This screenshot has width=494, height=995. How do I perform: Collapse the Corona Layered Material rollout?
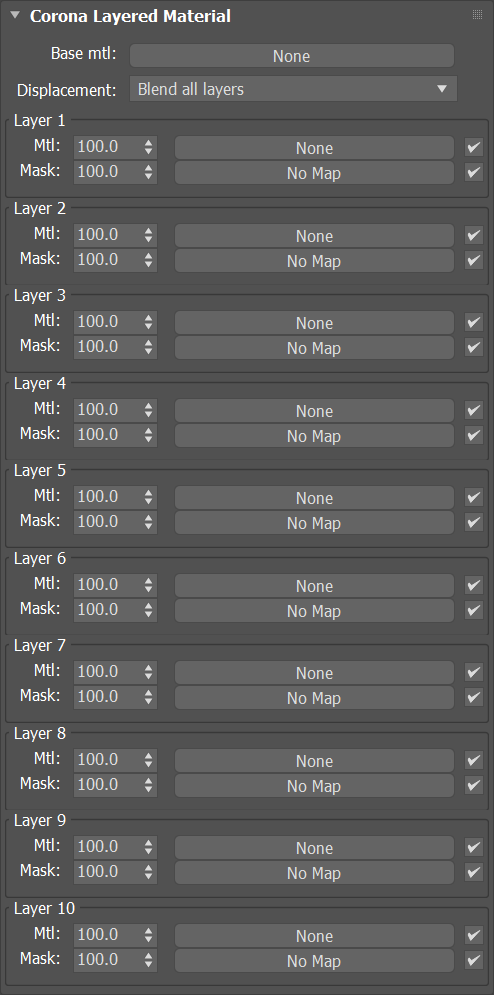(16, 16)
